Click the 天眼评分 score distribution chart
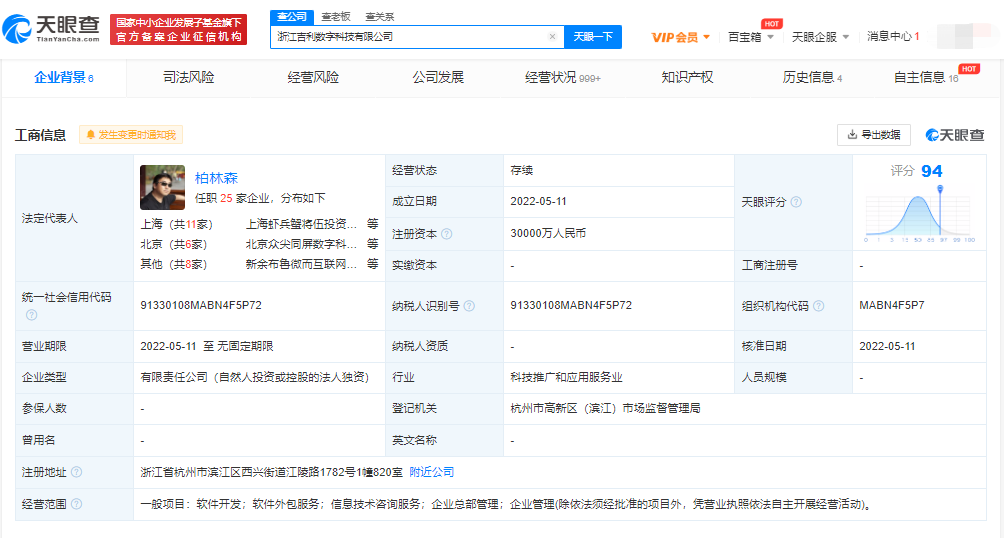This screenshot has width=1004, height=538. coord(919,216)
